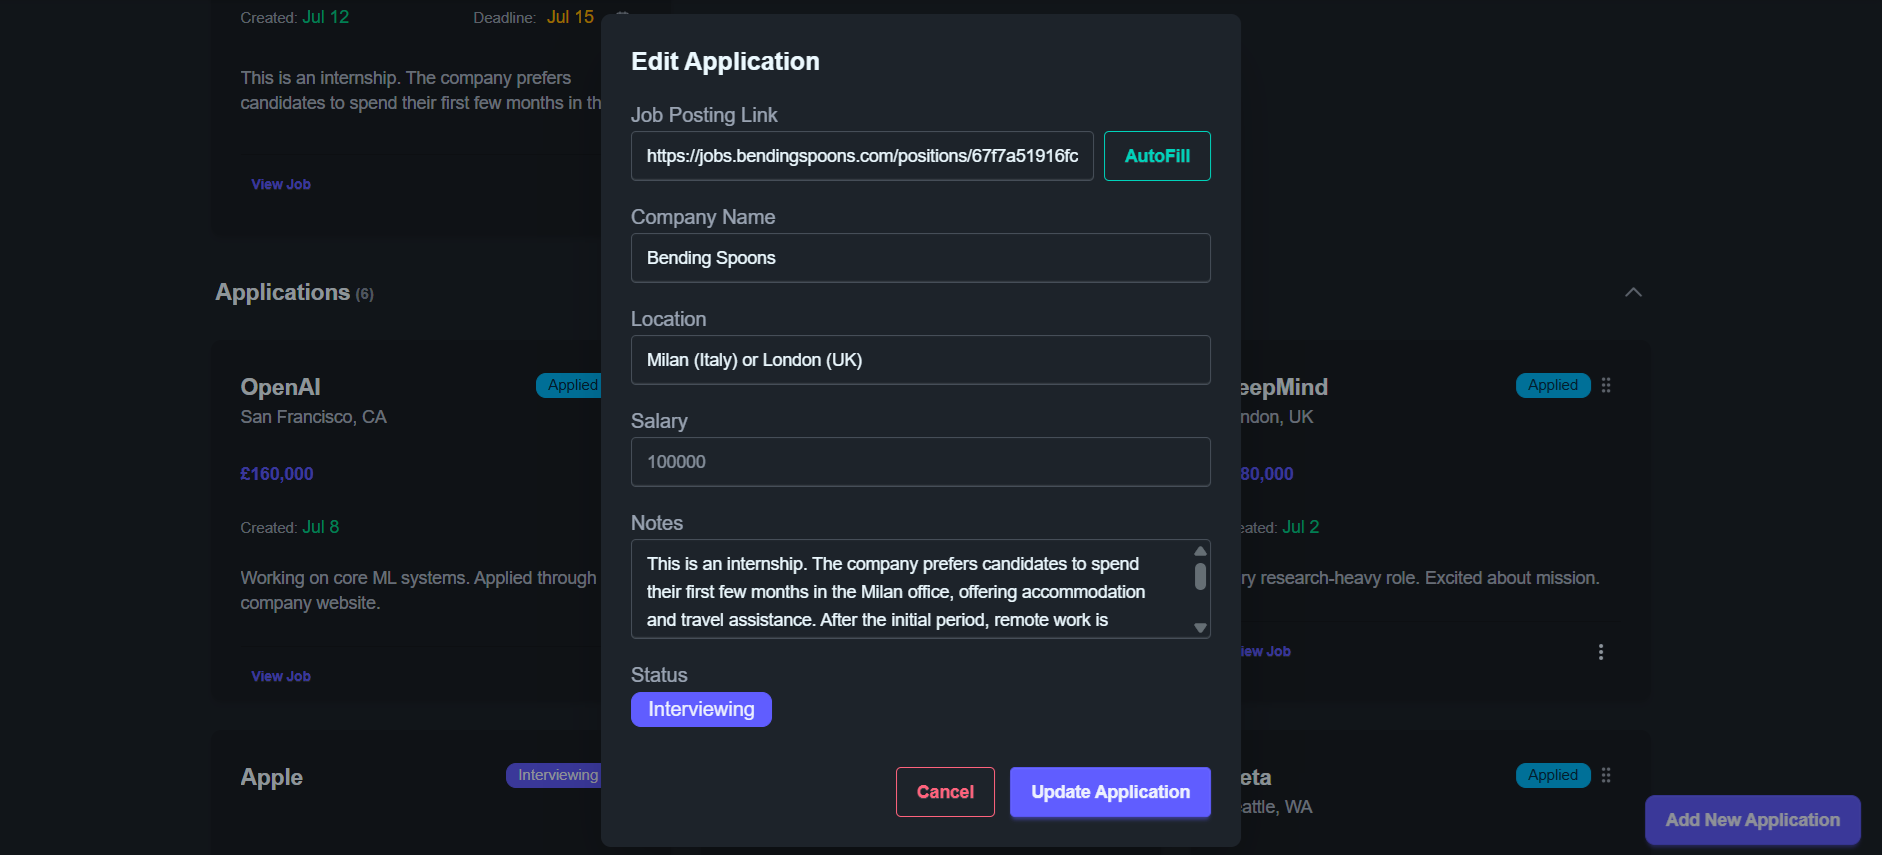Click Update Application
This screenshot has height=855, width=1882.
[x=1110, y=792]
